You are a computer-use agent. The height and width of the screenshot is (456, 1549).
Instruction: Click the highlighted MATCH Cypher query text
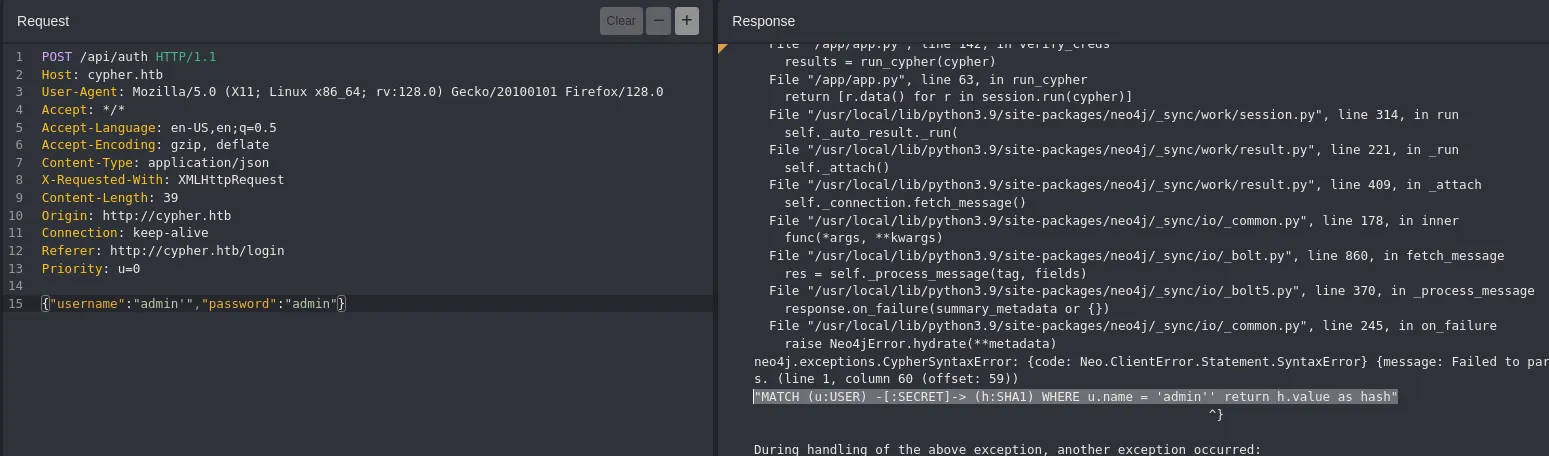(x=1075, y=397)
